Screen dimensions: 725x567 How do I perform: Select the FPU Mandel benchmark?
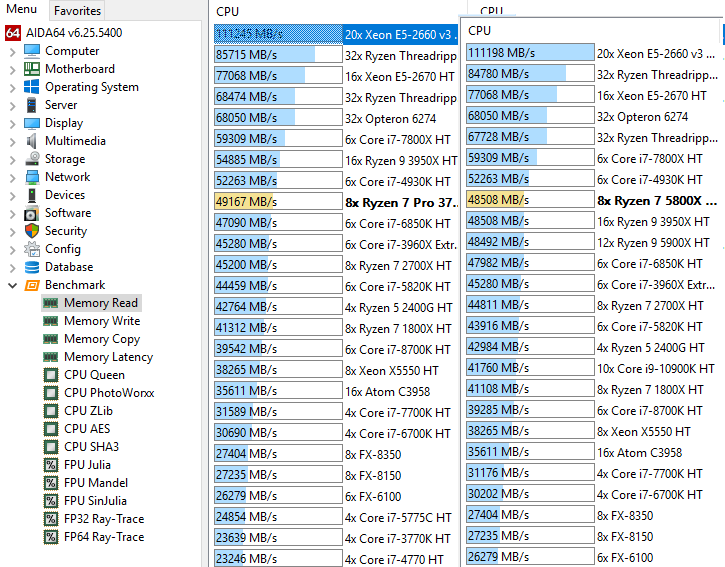click(x=96, y=483)
